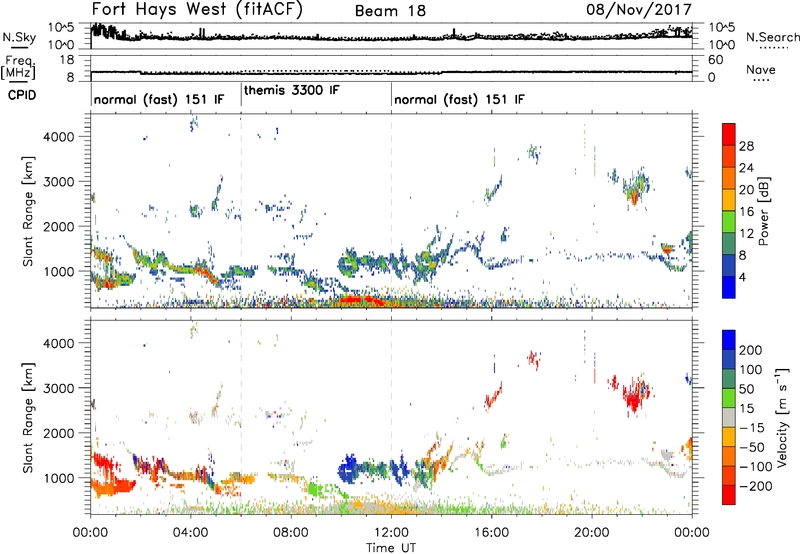Screen dimensions: 800x554
Task: Click the red top of the power colorbar
Action: pyautogui.click(x=729, y=134)
